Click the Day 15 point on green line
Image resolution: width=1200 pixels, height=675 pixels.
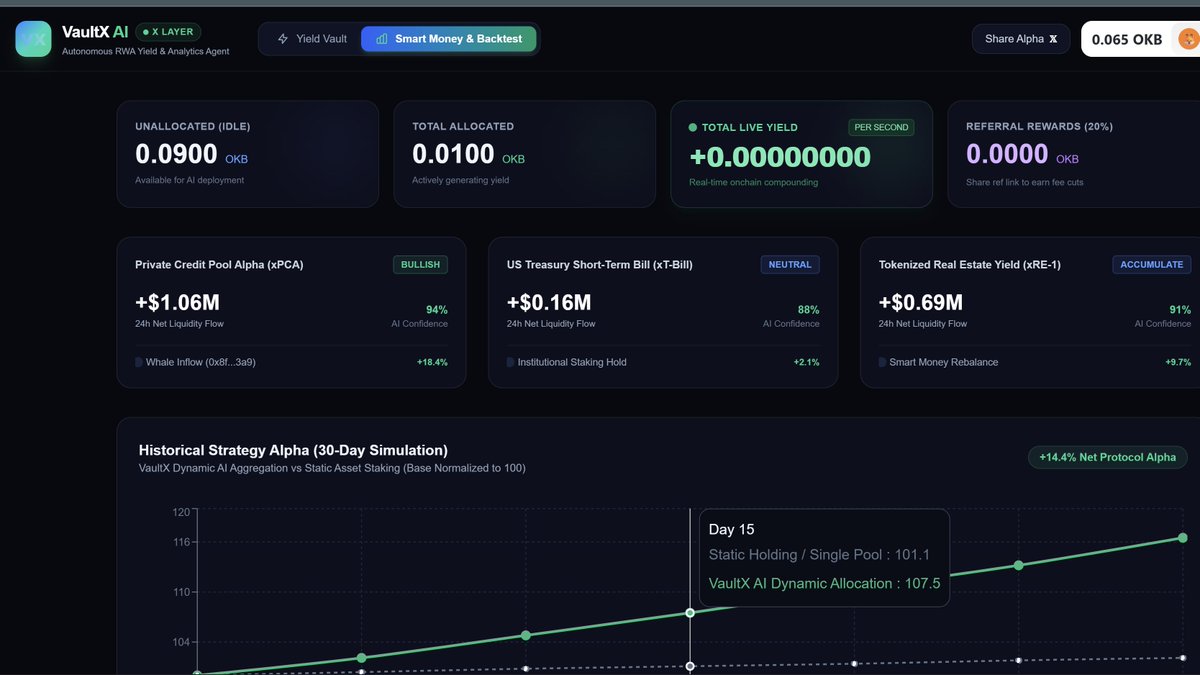tap(690, 612)
